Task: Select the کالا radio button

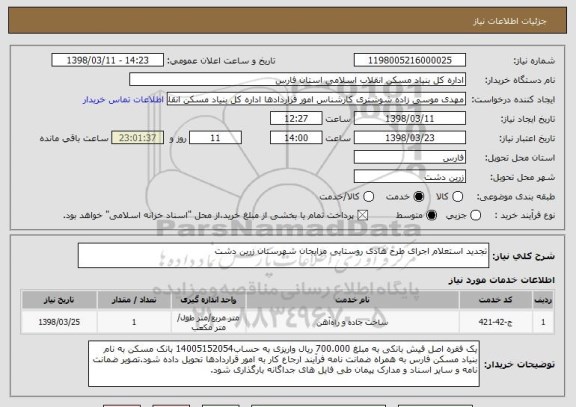Action: (457, 197)
